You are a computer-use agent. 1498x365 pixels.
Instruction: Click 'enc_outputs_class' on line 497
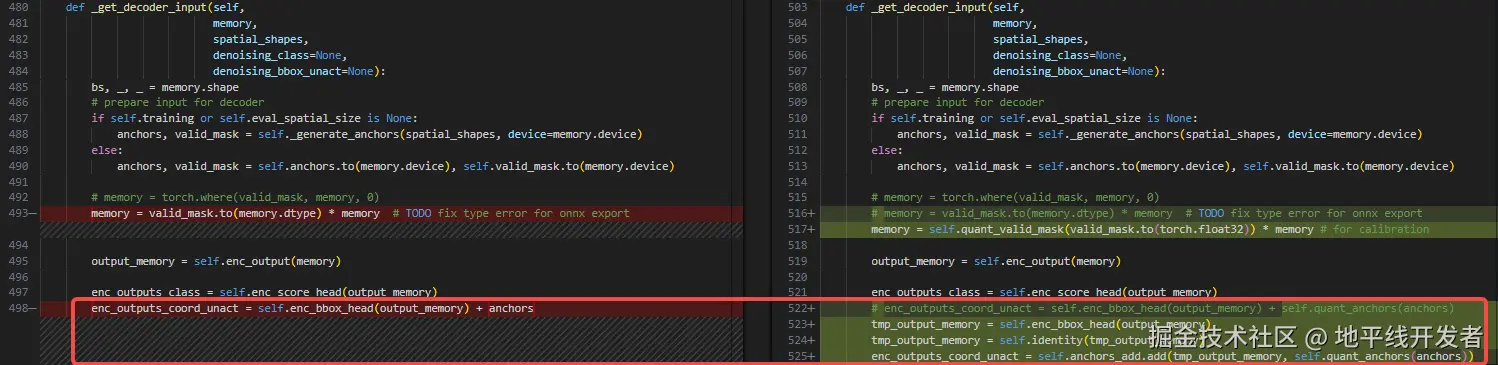tap(146, 292)
